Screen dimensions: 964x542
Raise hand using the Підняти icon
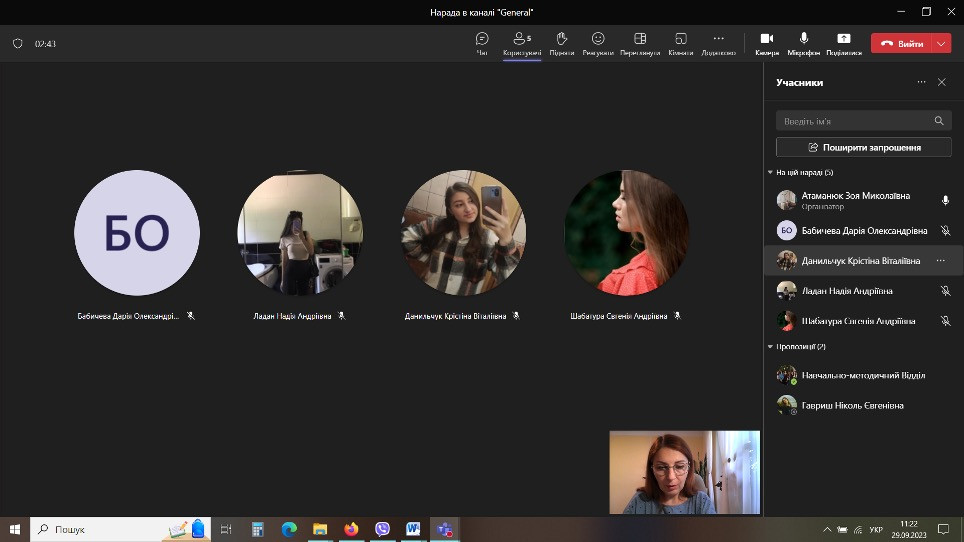[x=562, y=39]
